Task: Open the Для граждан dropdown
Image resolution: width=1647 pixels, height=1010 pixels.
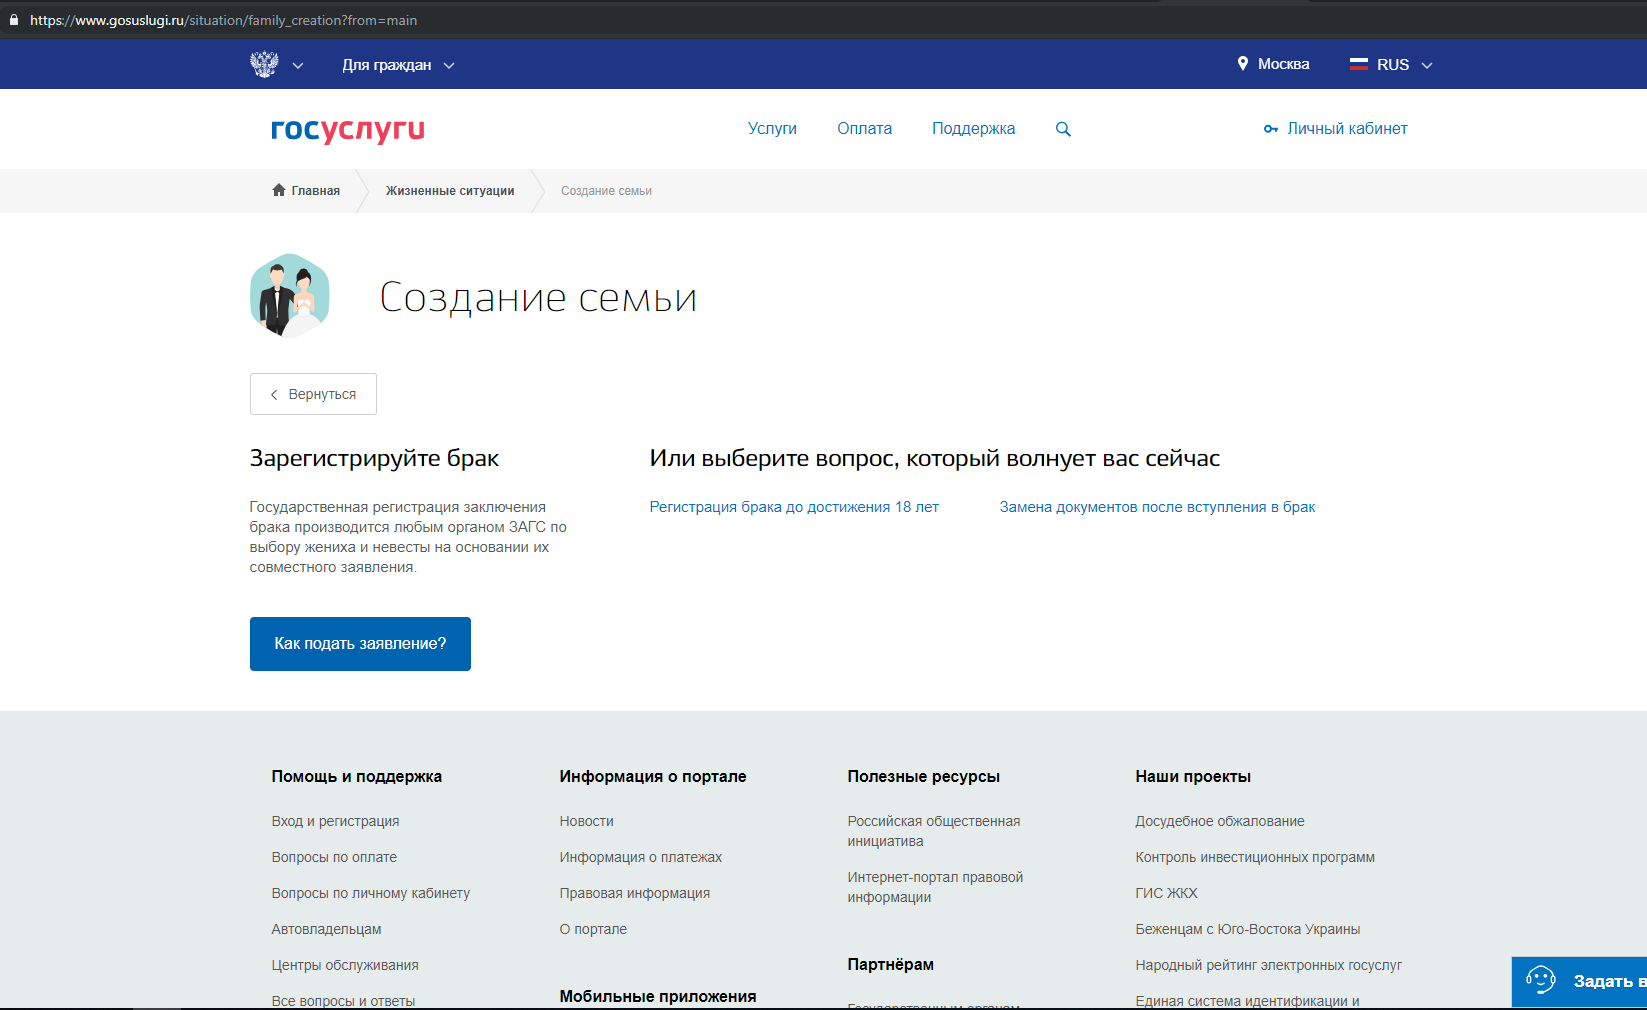Action: (x=398, y=65)
